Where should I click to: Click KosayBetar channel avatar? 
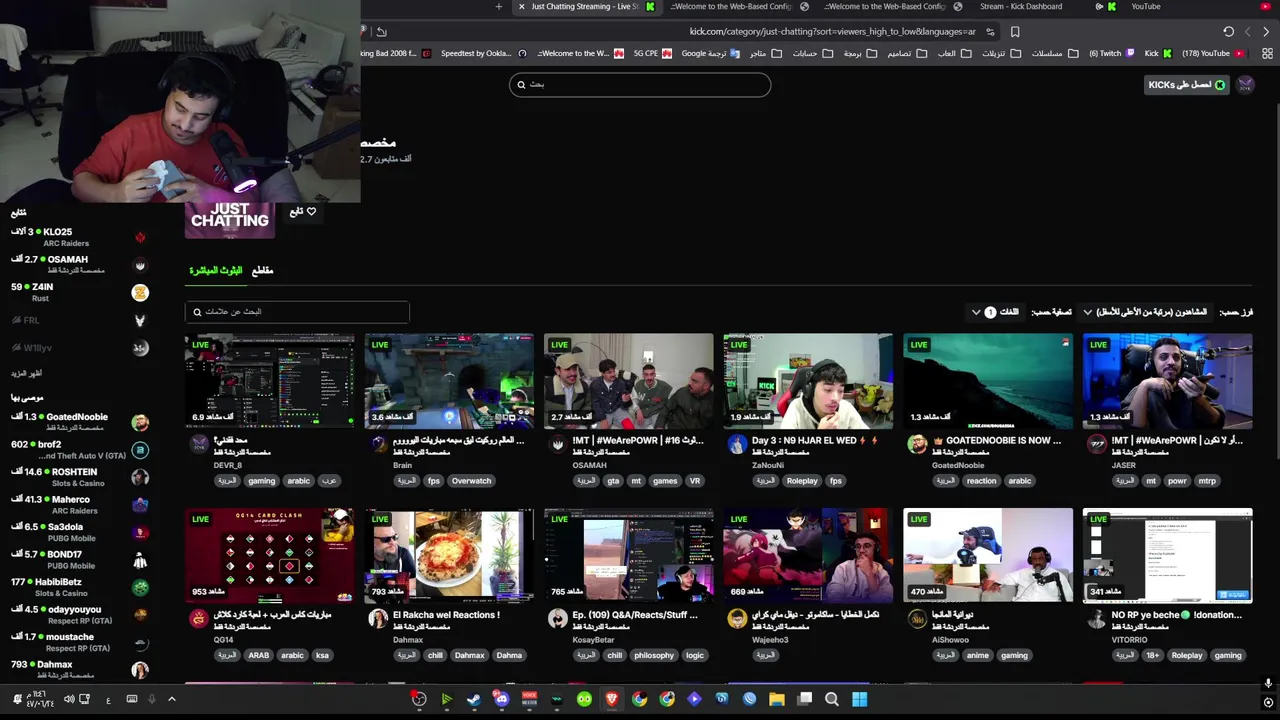558,620
